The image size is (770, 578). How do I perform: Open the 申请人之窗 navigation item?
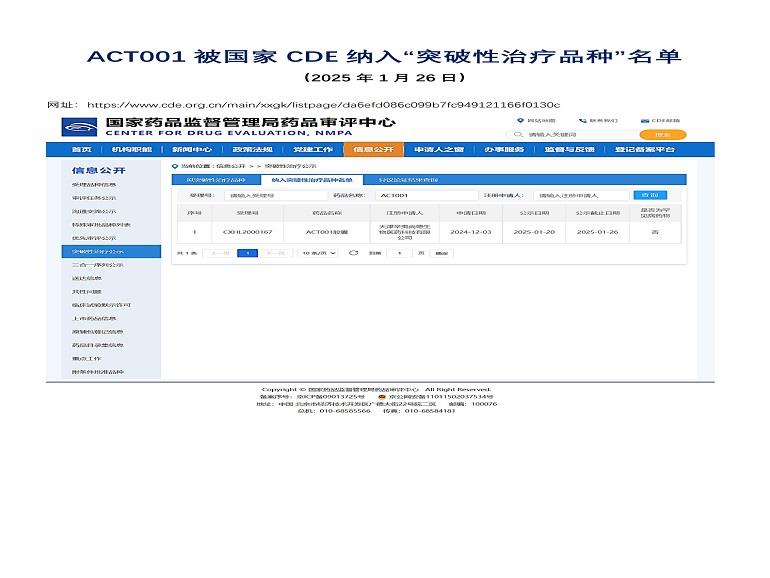pyautogui.click(x=439, y=149)
